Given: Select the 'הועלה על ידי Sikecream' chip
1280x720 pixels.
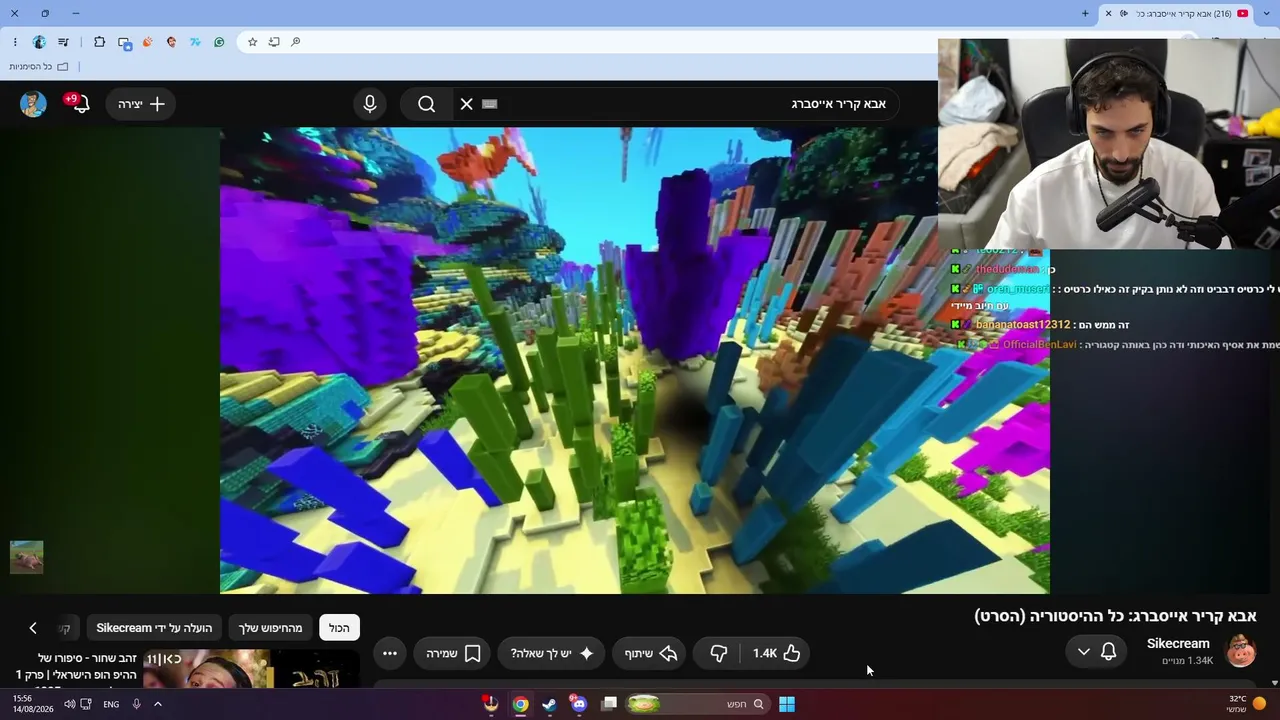Looking at the screenshot, I should [154, 628].
